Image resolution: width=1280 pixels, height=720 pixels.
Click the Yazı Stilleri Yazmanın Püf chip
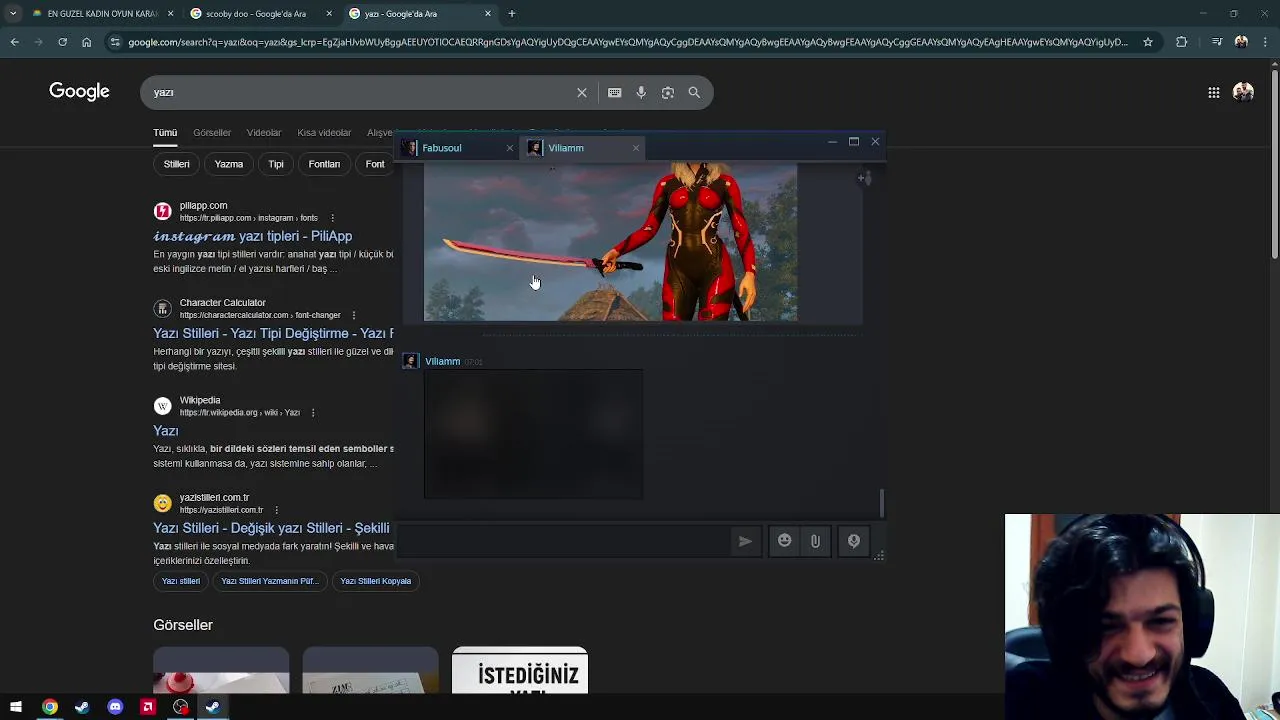click(269, 581)
